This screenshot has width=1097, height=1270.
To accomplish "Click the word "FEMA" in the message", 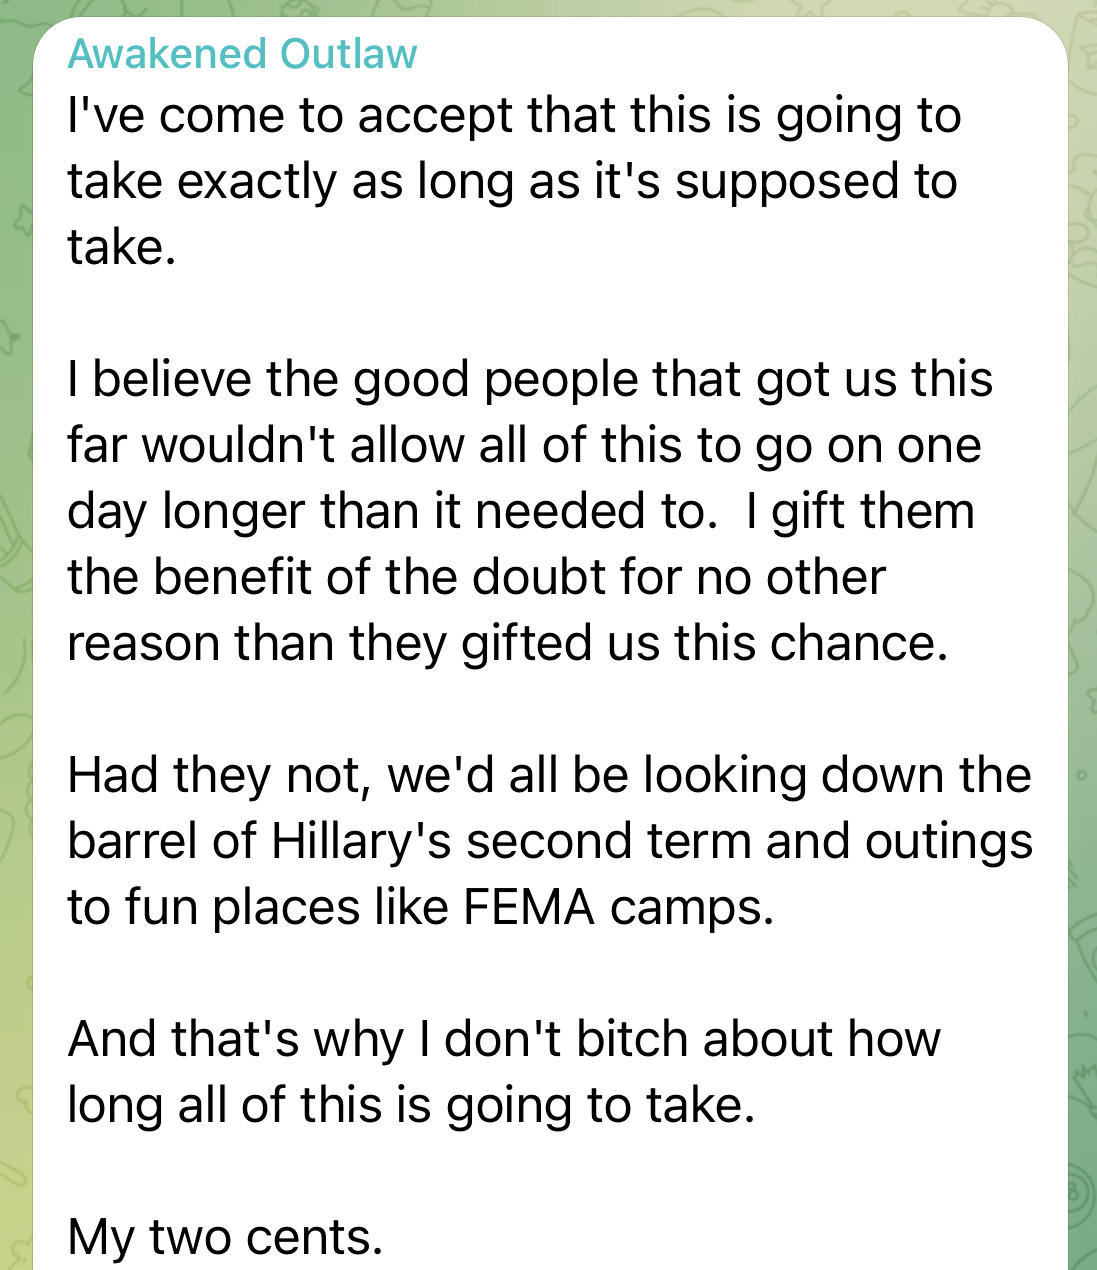I will pos(529,907).
